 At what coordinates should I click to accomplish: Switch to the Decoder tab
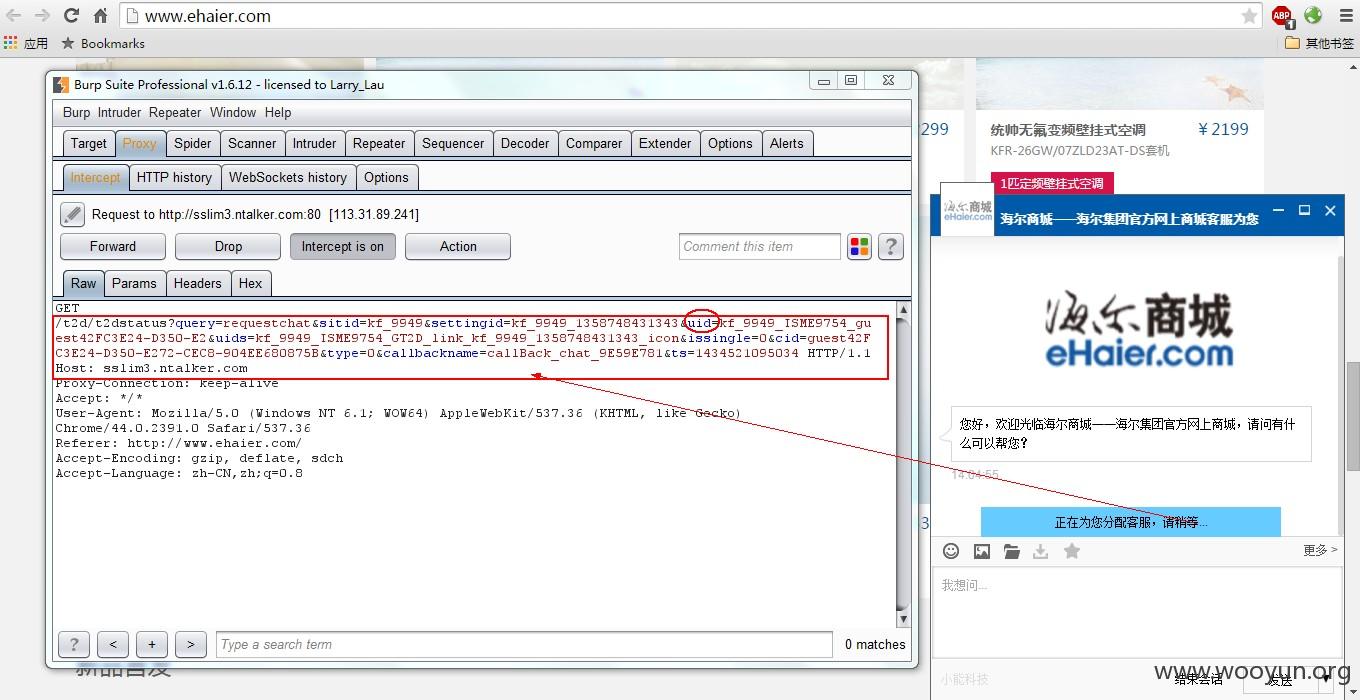[x=525, y=144]
